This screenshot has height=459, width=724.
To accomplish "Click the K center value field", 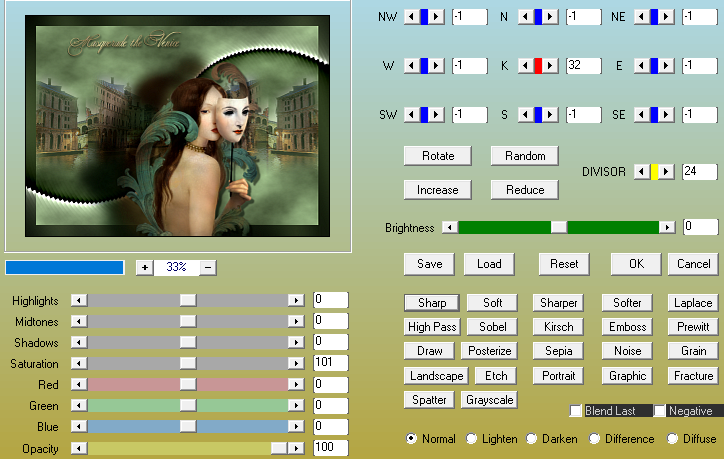I will point(584,66).
